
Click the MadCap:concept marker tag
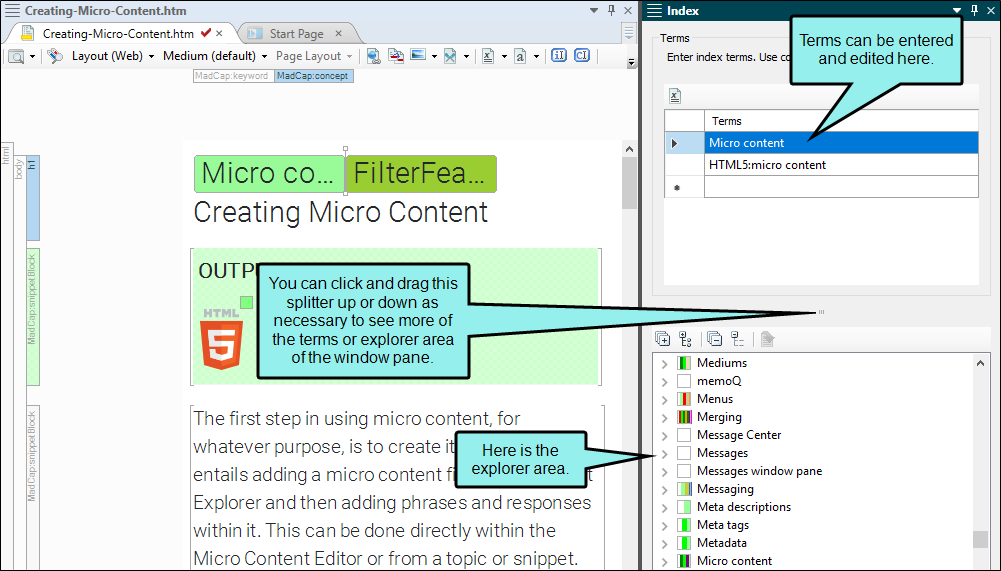click(x=313, y=76)
